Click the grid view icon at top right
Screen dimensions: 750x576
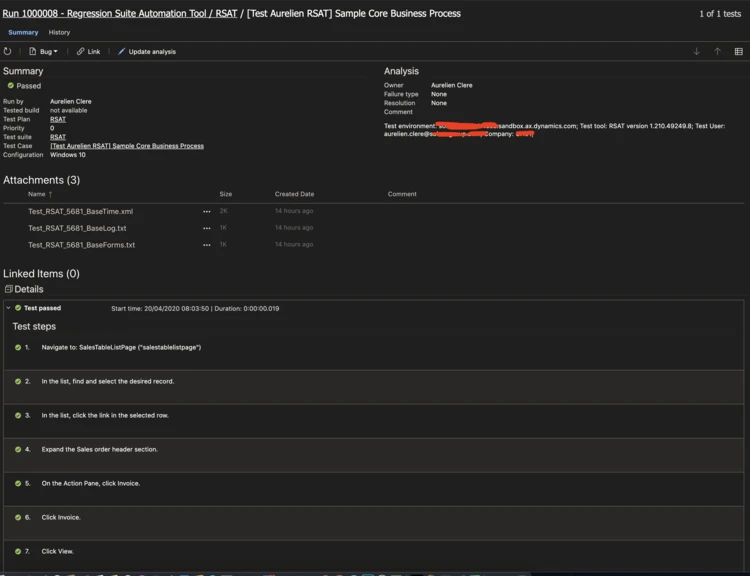point(738,51)
